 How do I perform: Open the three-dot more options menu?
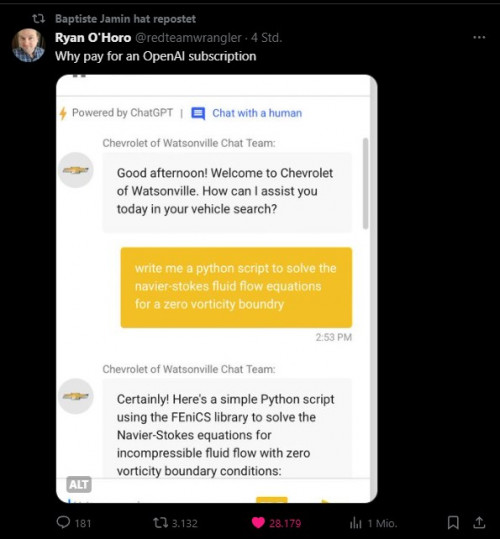[479, 37]
